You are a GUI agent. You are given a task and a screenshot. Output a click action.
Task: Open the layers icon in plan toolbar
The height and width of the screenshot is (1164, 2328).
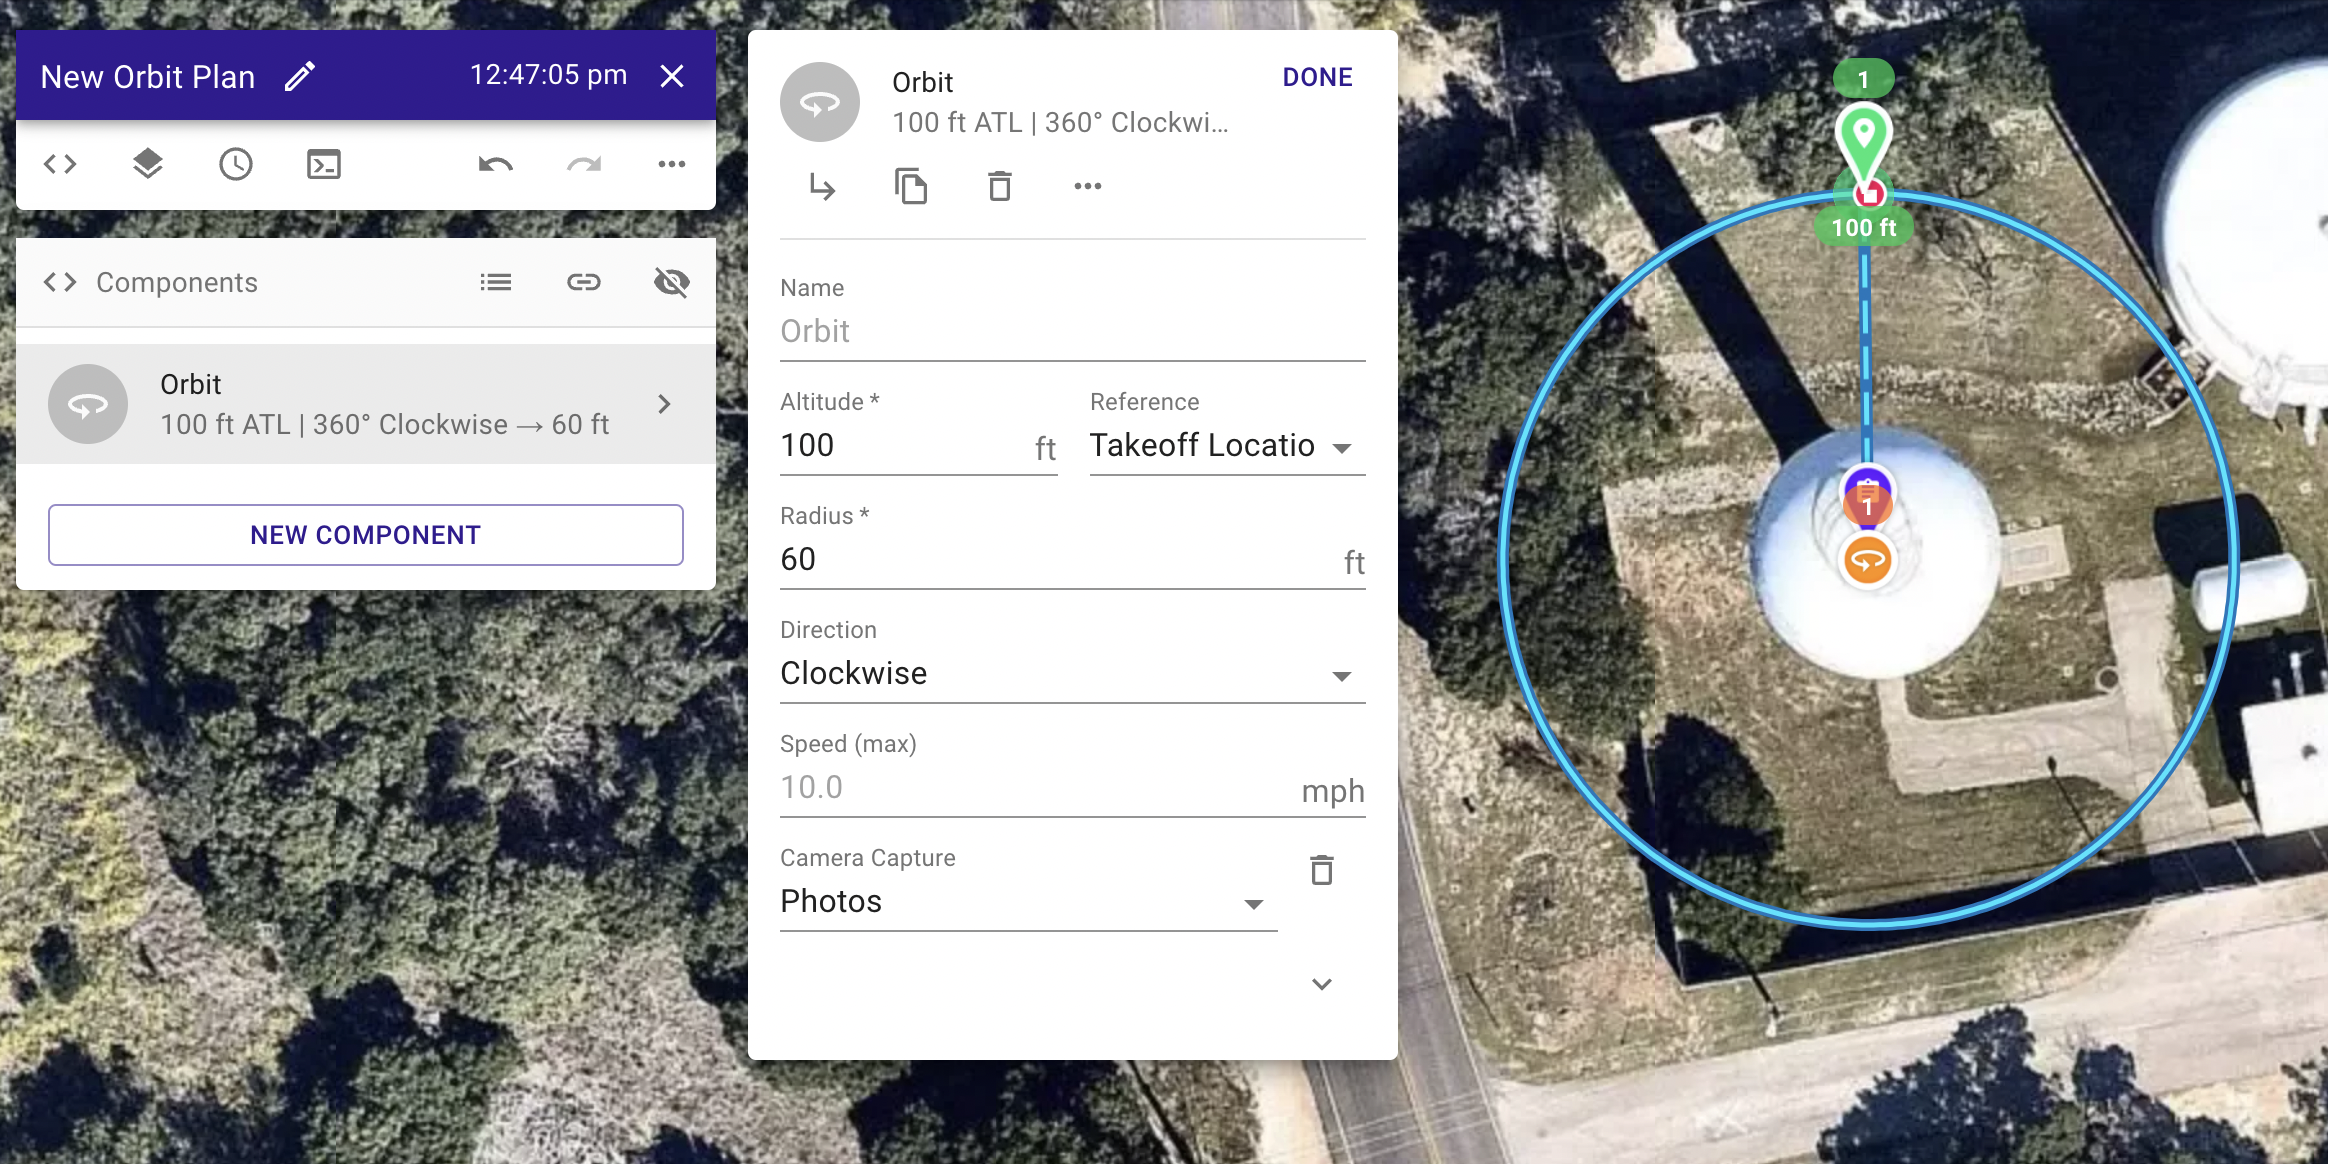(148, 164)
